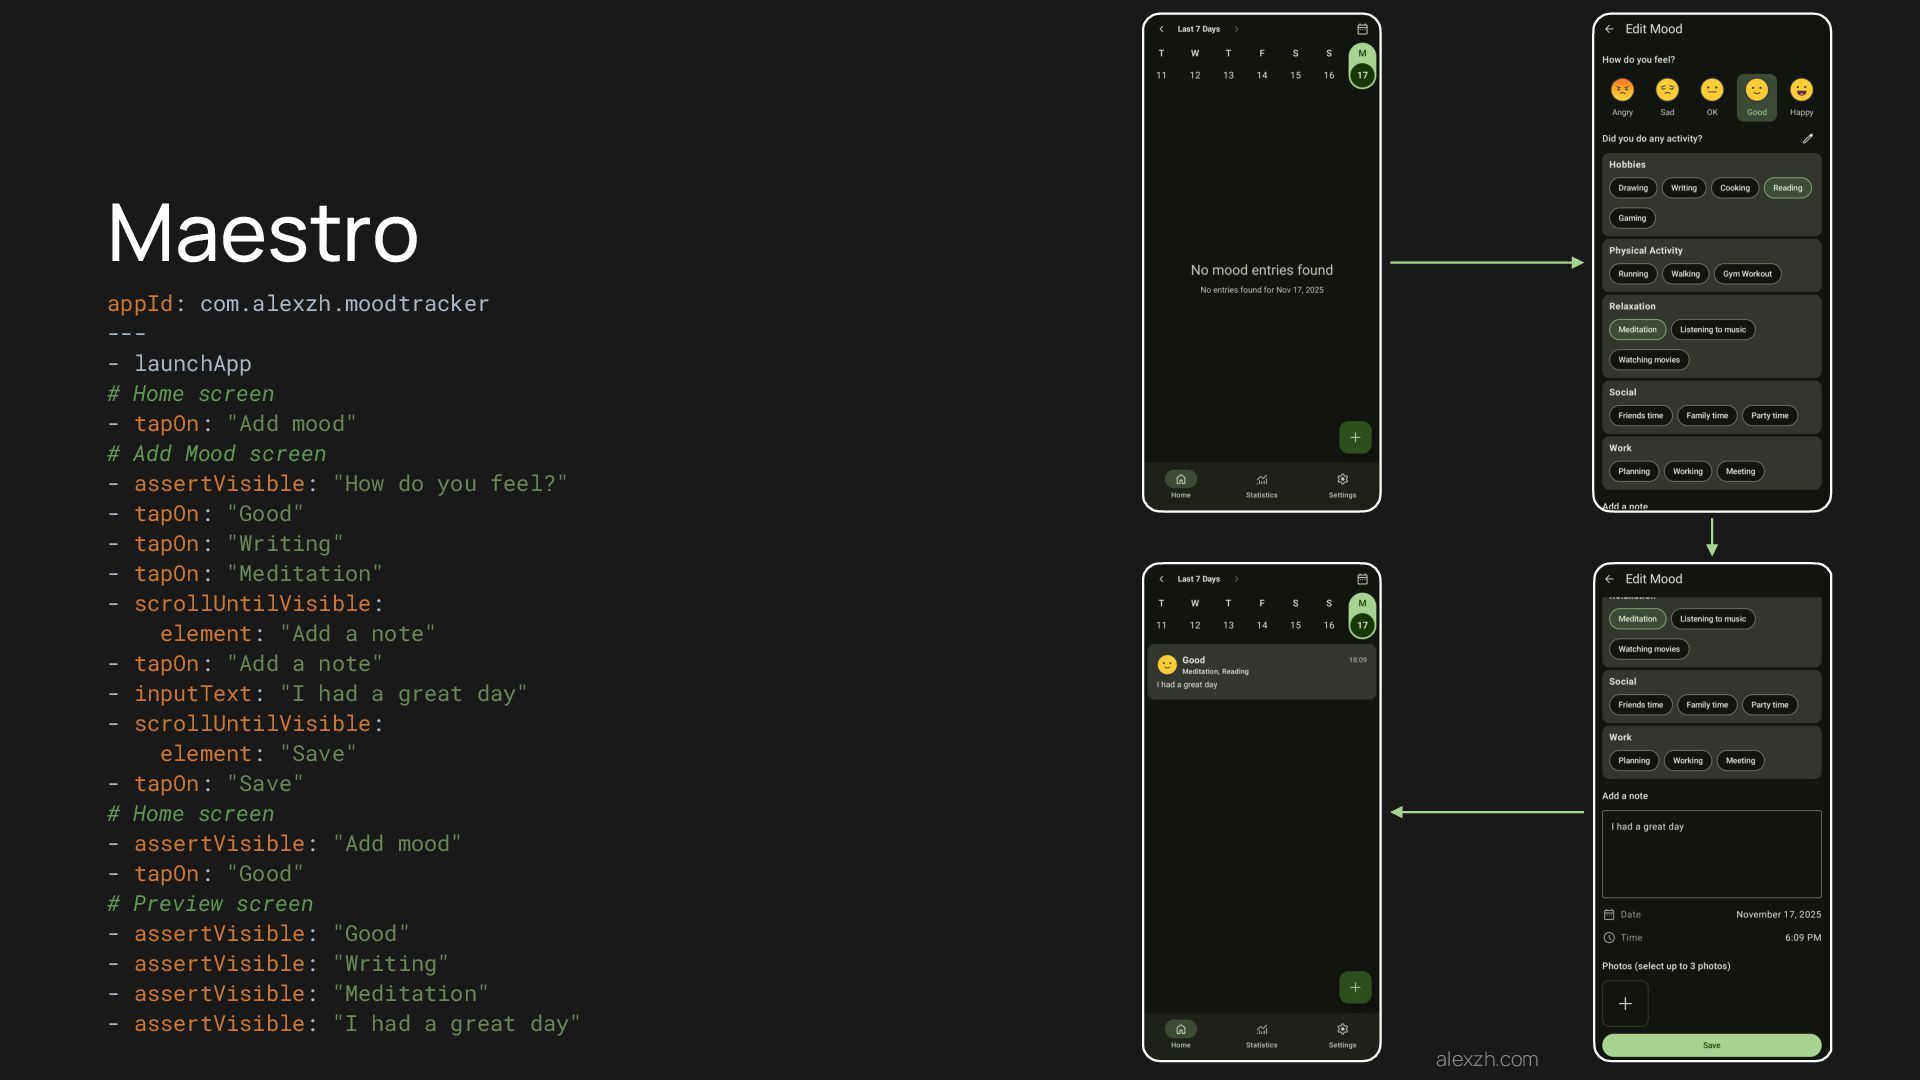Switch to Home tab on bottom-left phone
Screen dimensions: 1920x1080
coord(1180,1033)
